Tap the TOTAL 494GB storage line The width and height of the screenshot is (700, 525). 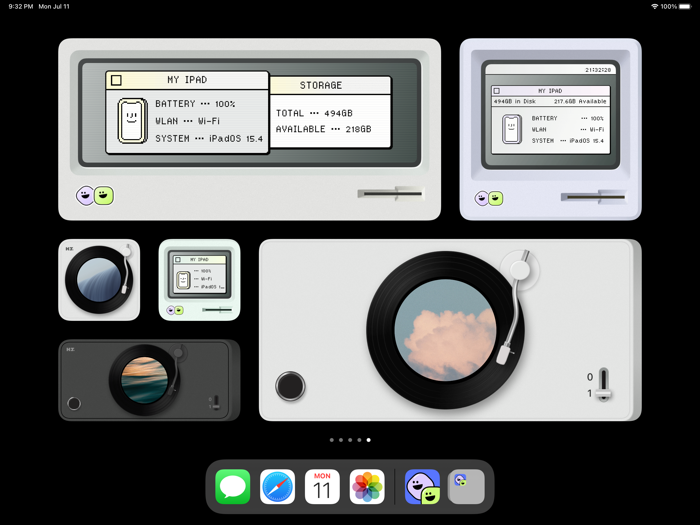coord(314,113)
